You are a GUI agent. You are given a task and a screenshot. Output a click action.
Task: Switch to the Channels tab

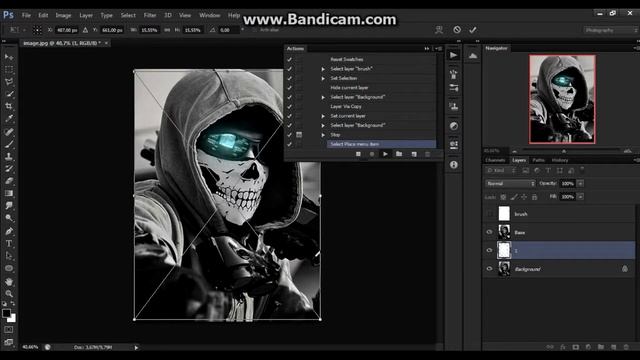[x=495, y=160]
